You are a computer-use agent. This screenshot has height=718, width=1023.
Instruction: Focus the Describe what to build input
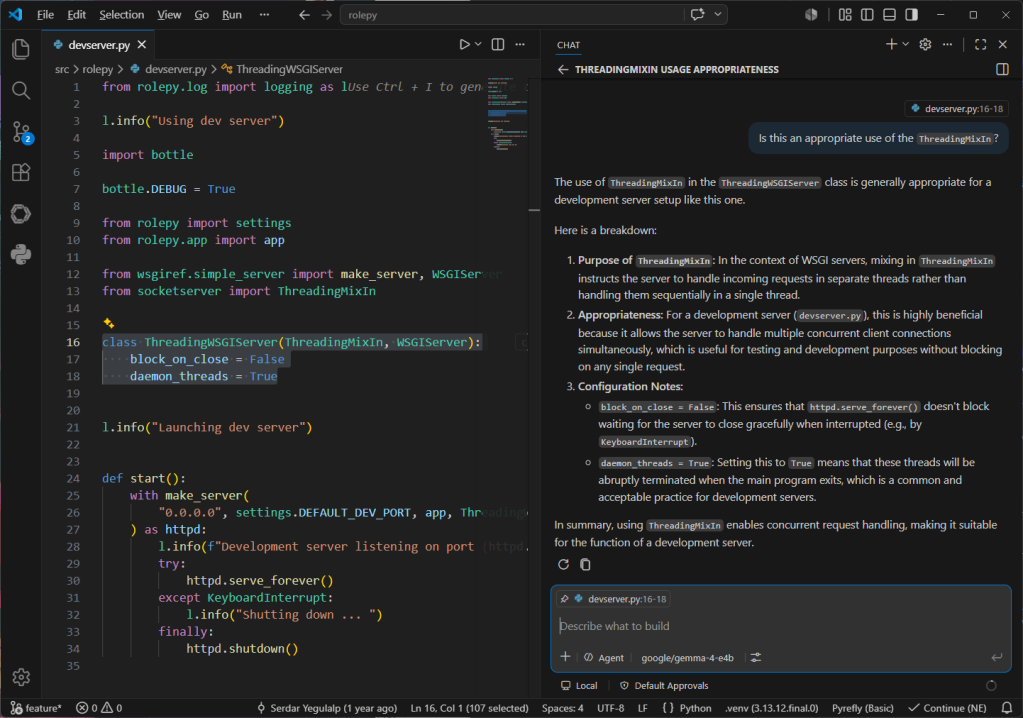tap(780, 626)
